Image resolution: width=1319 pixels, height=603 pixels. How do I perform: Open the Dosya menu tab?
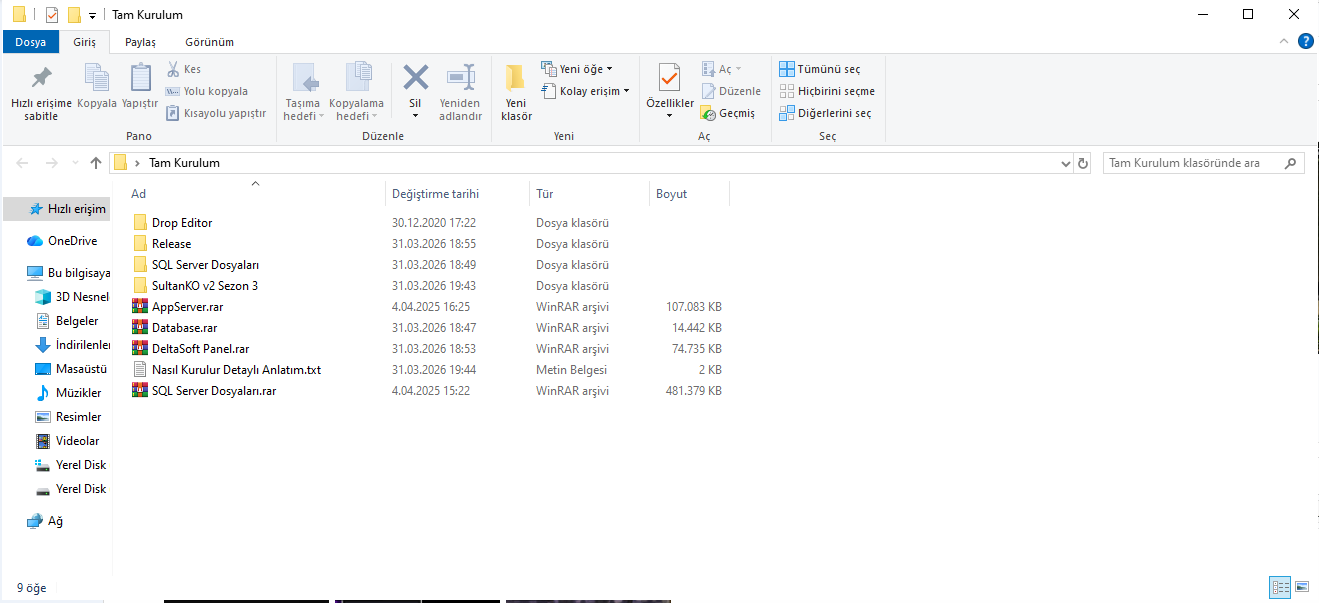31,42
